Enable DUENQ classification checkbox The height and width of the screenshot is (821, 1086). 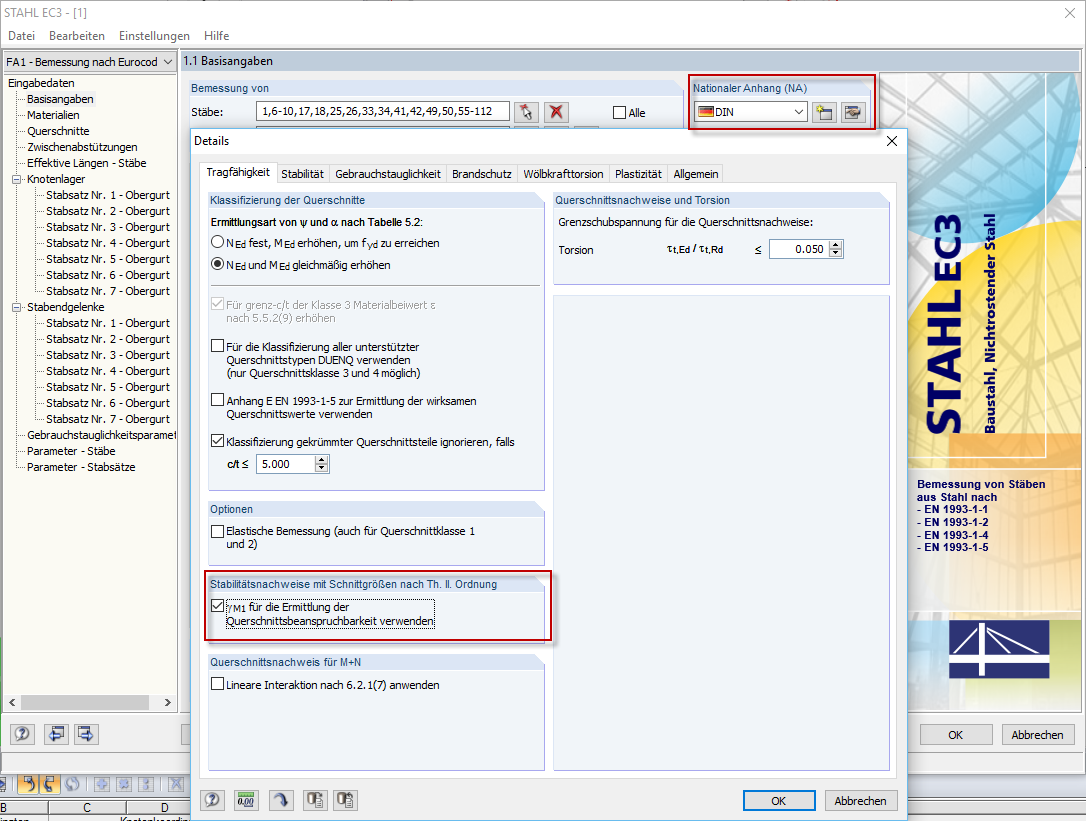pyautogui.click(x=217, y=346)
